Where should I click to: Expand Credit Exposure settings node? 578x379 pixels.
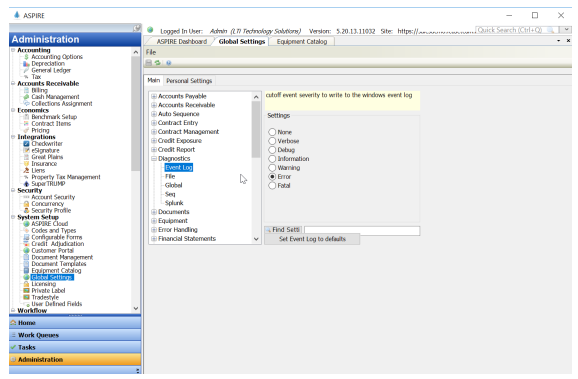click(154, 141)
